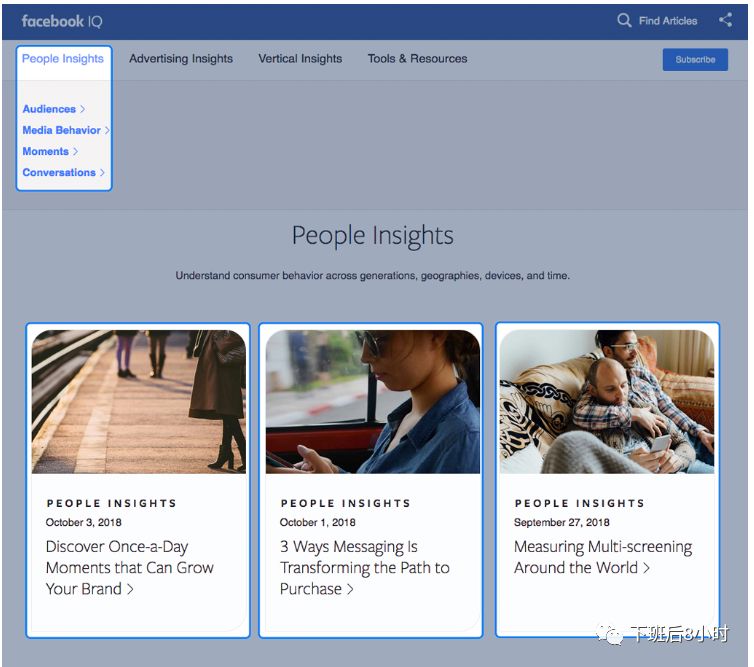The image size is (754, 667).
Task: Go to Media Behavior submenu link
Action: coord(62,130)
